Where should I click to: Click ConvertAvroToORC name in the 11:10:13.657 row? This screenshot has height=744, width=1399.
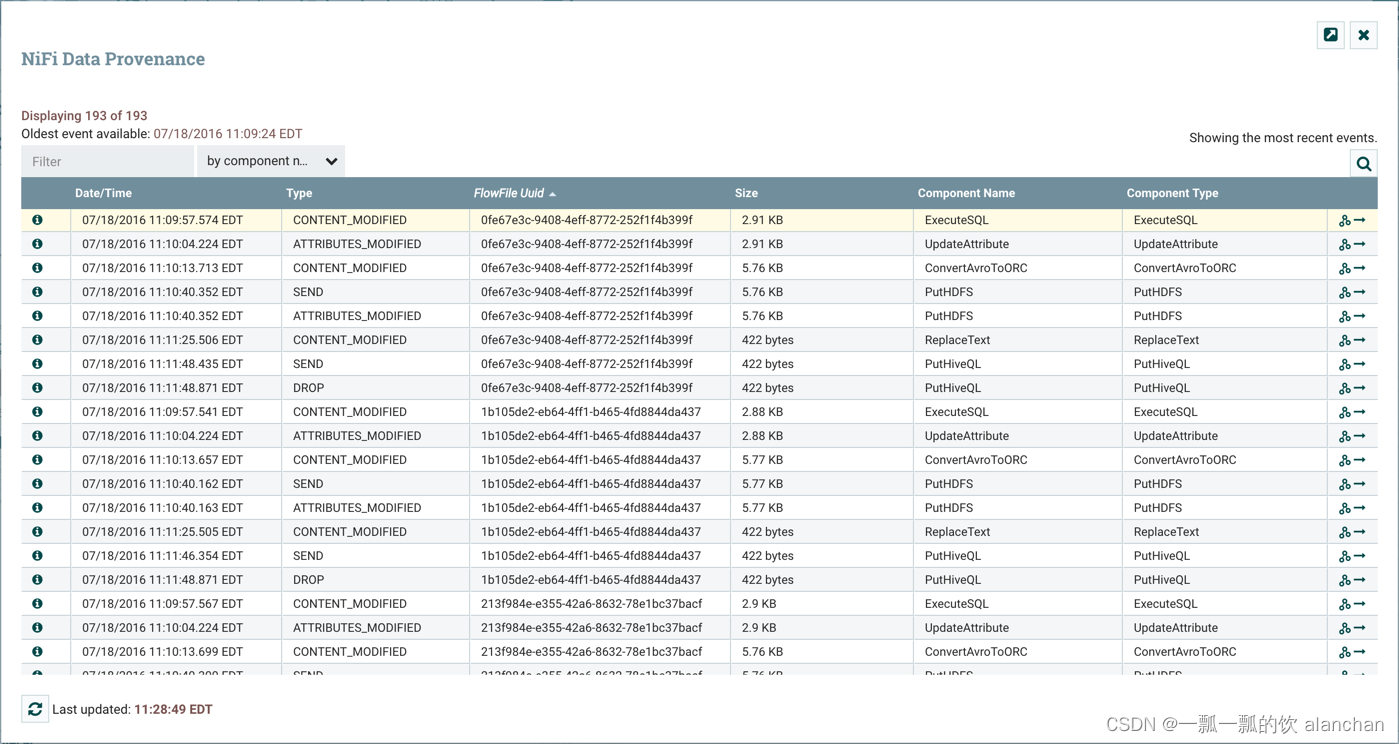pos(976,460)
